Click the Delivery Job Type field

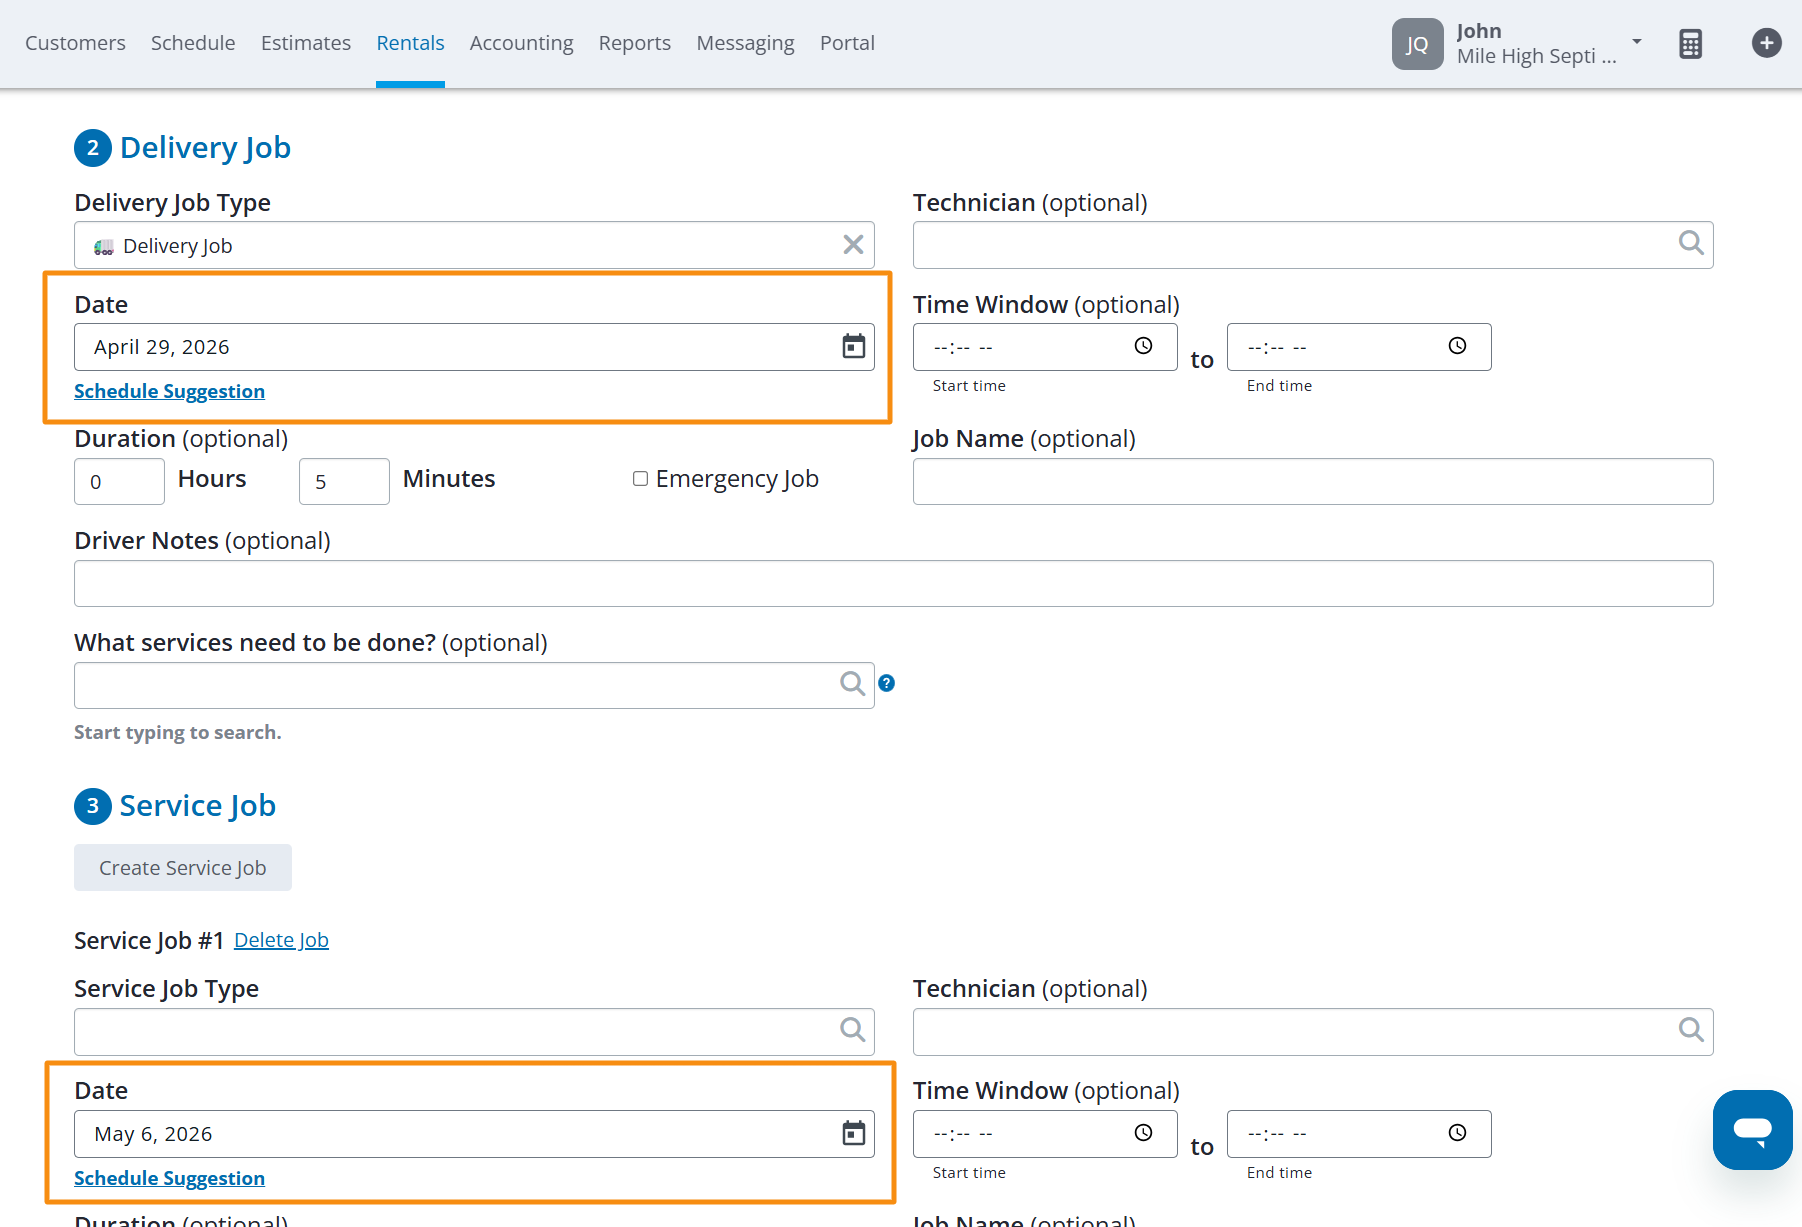click(474, 245)
